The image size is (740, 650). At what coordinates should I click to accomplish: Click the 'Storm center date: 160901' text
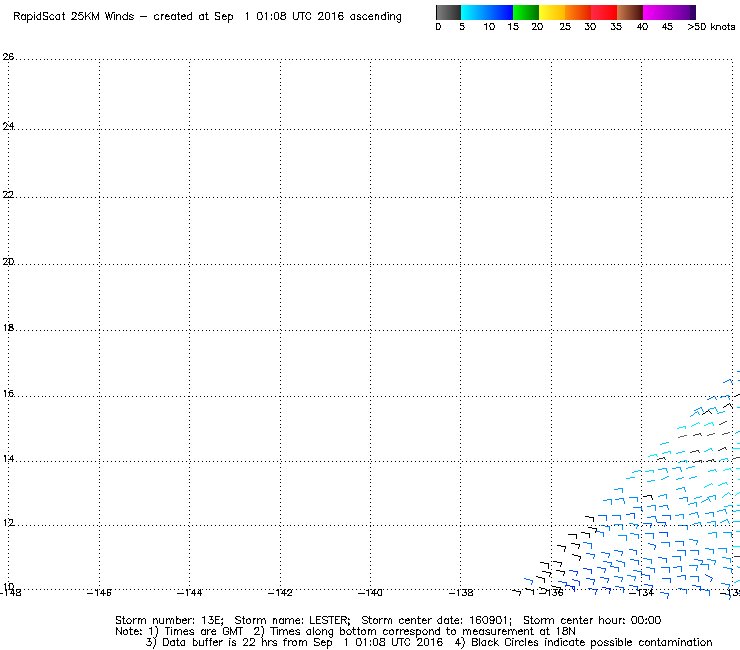[x=437, y=620]
